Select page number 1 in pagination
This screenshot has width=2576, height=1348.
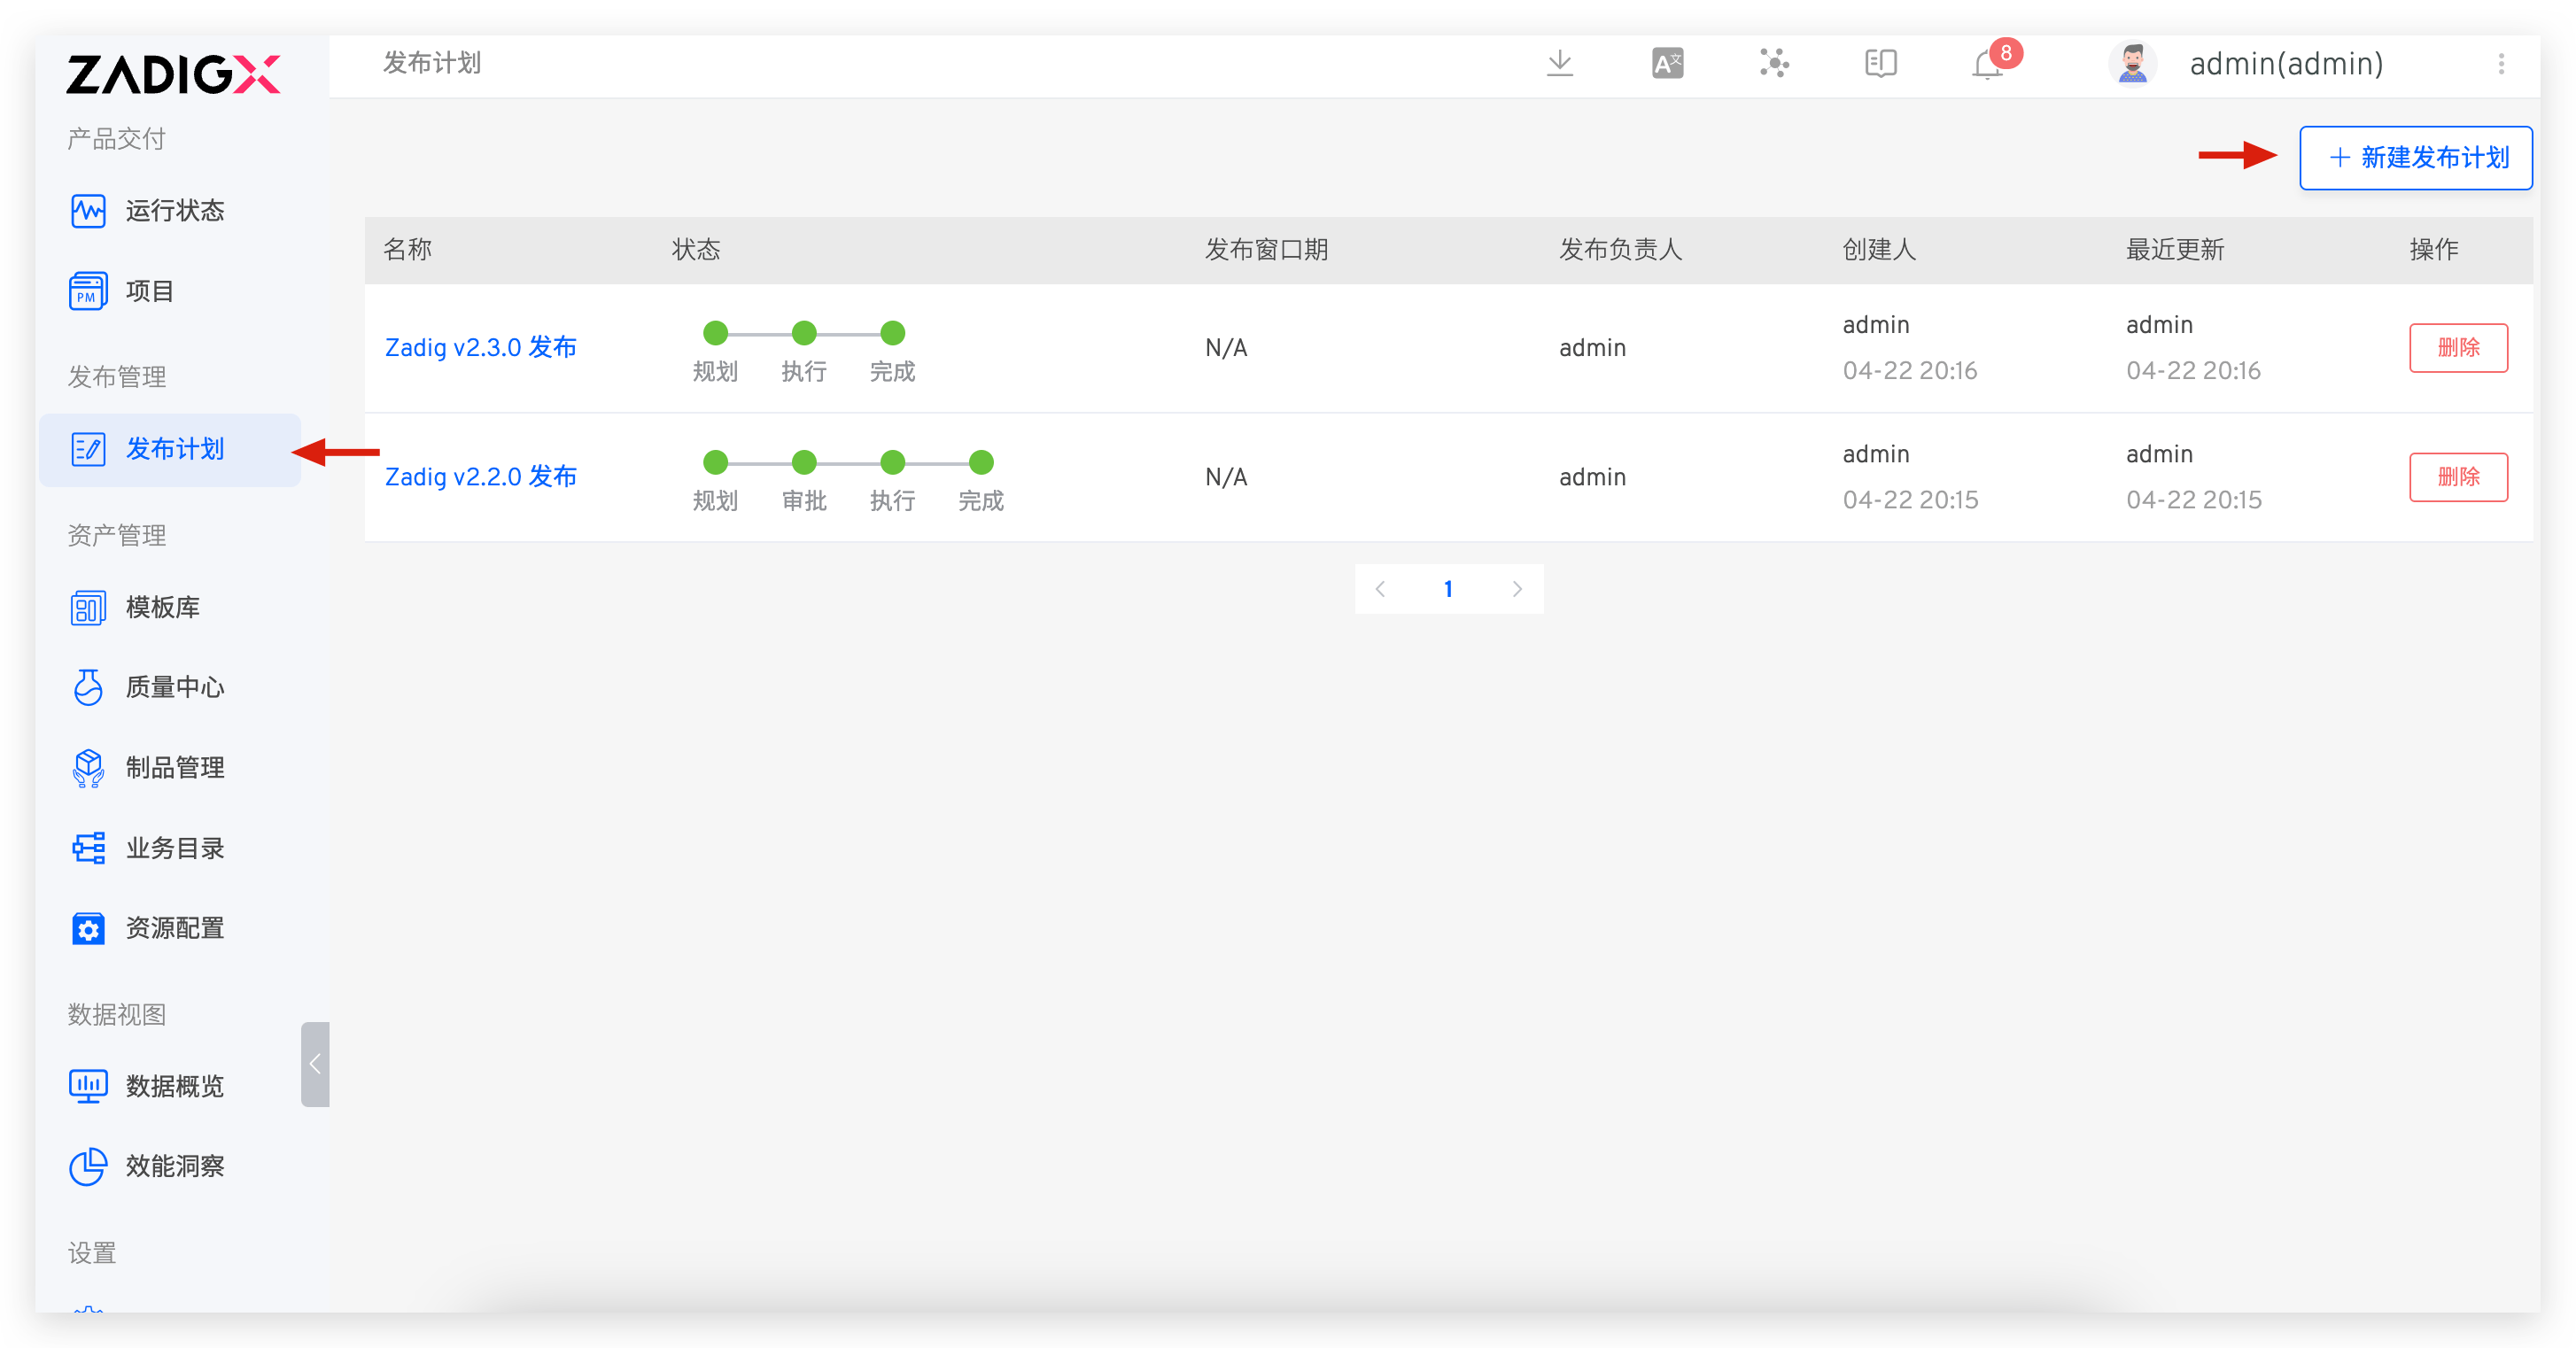[1448, 589]
